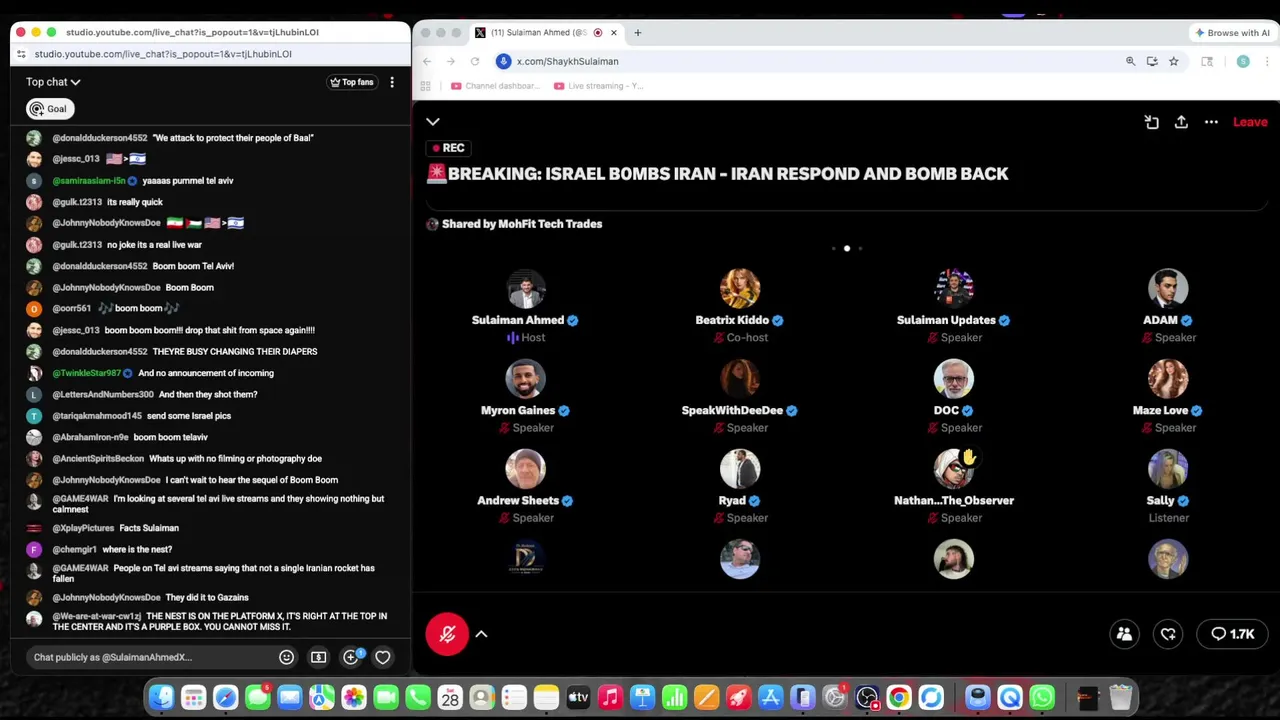1280x720 pixels.
Task: Open the browser apps grid icon
Action: 426,86
